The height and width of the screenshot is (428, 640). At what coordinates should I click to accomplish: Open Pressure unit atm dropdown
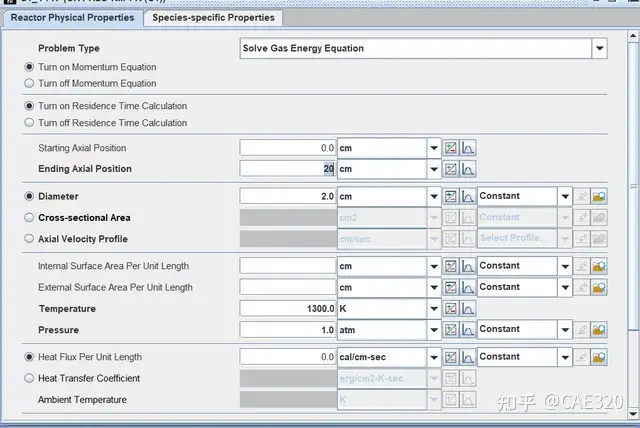coord(434,330)
